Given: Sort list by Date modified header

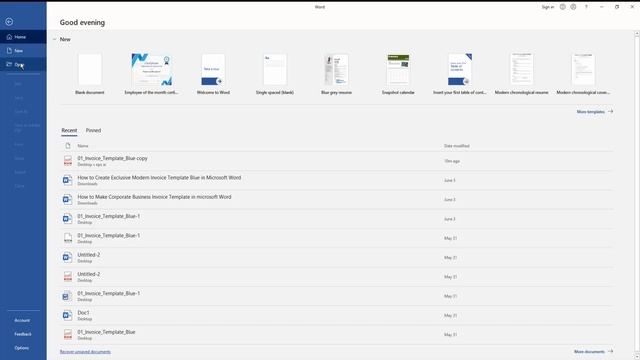Looking at the screenshot, I should [456, 146].
